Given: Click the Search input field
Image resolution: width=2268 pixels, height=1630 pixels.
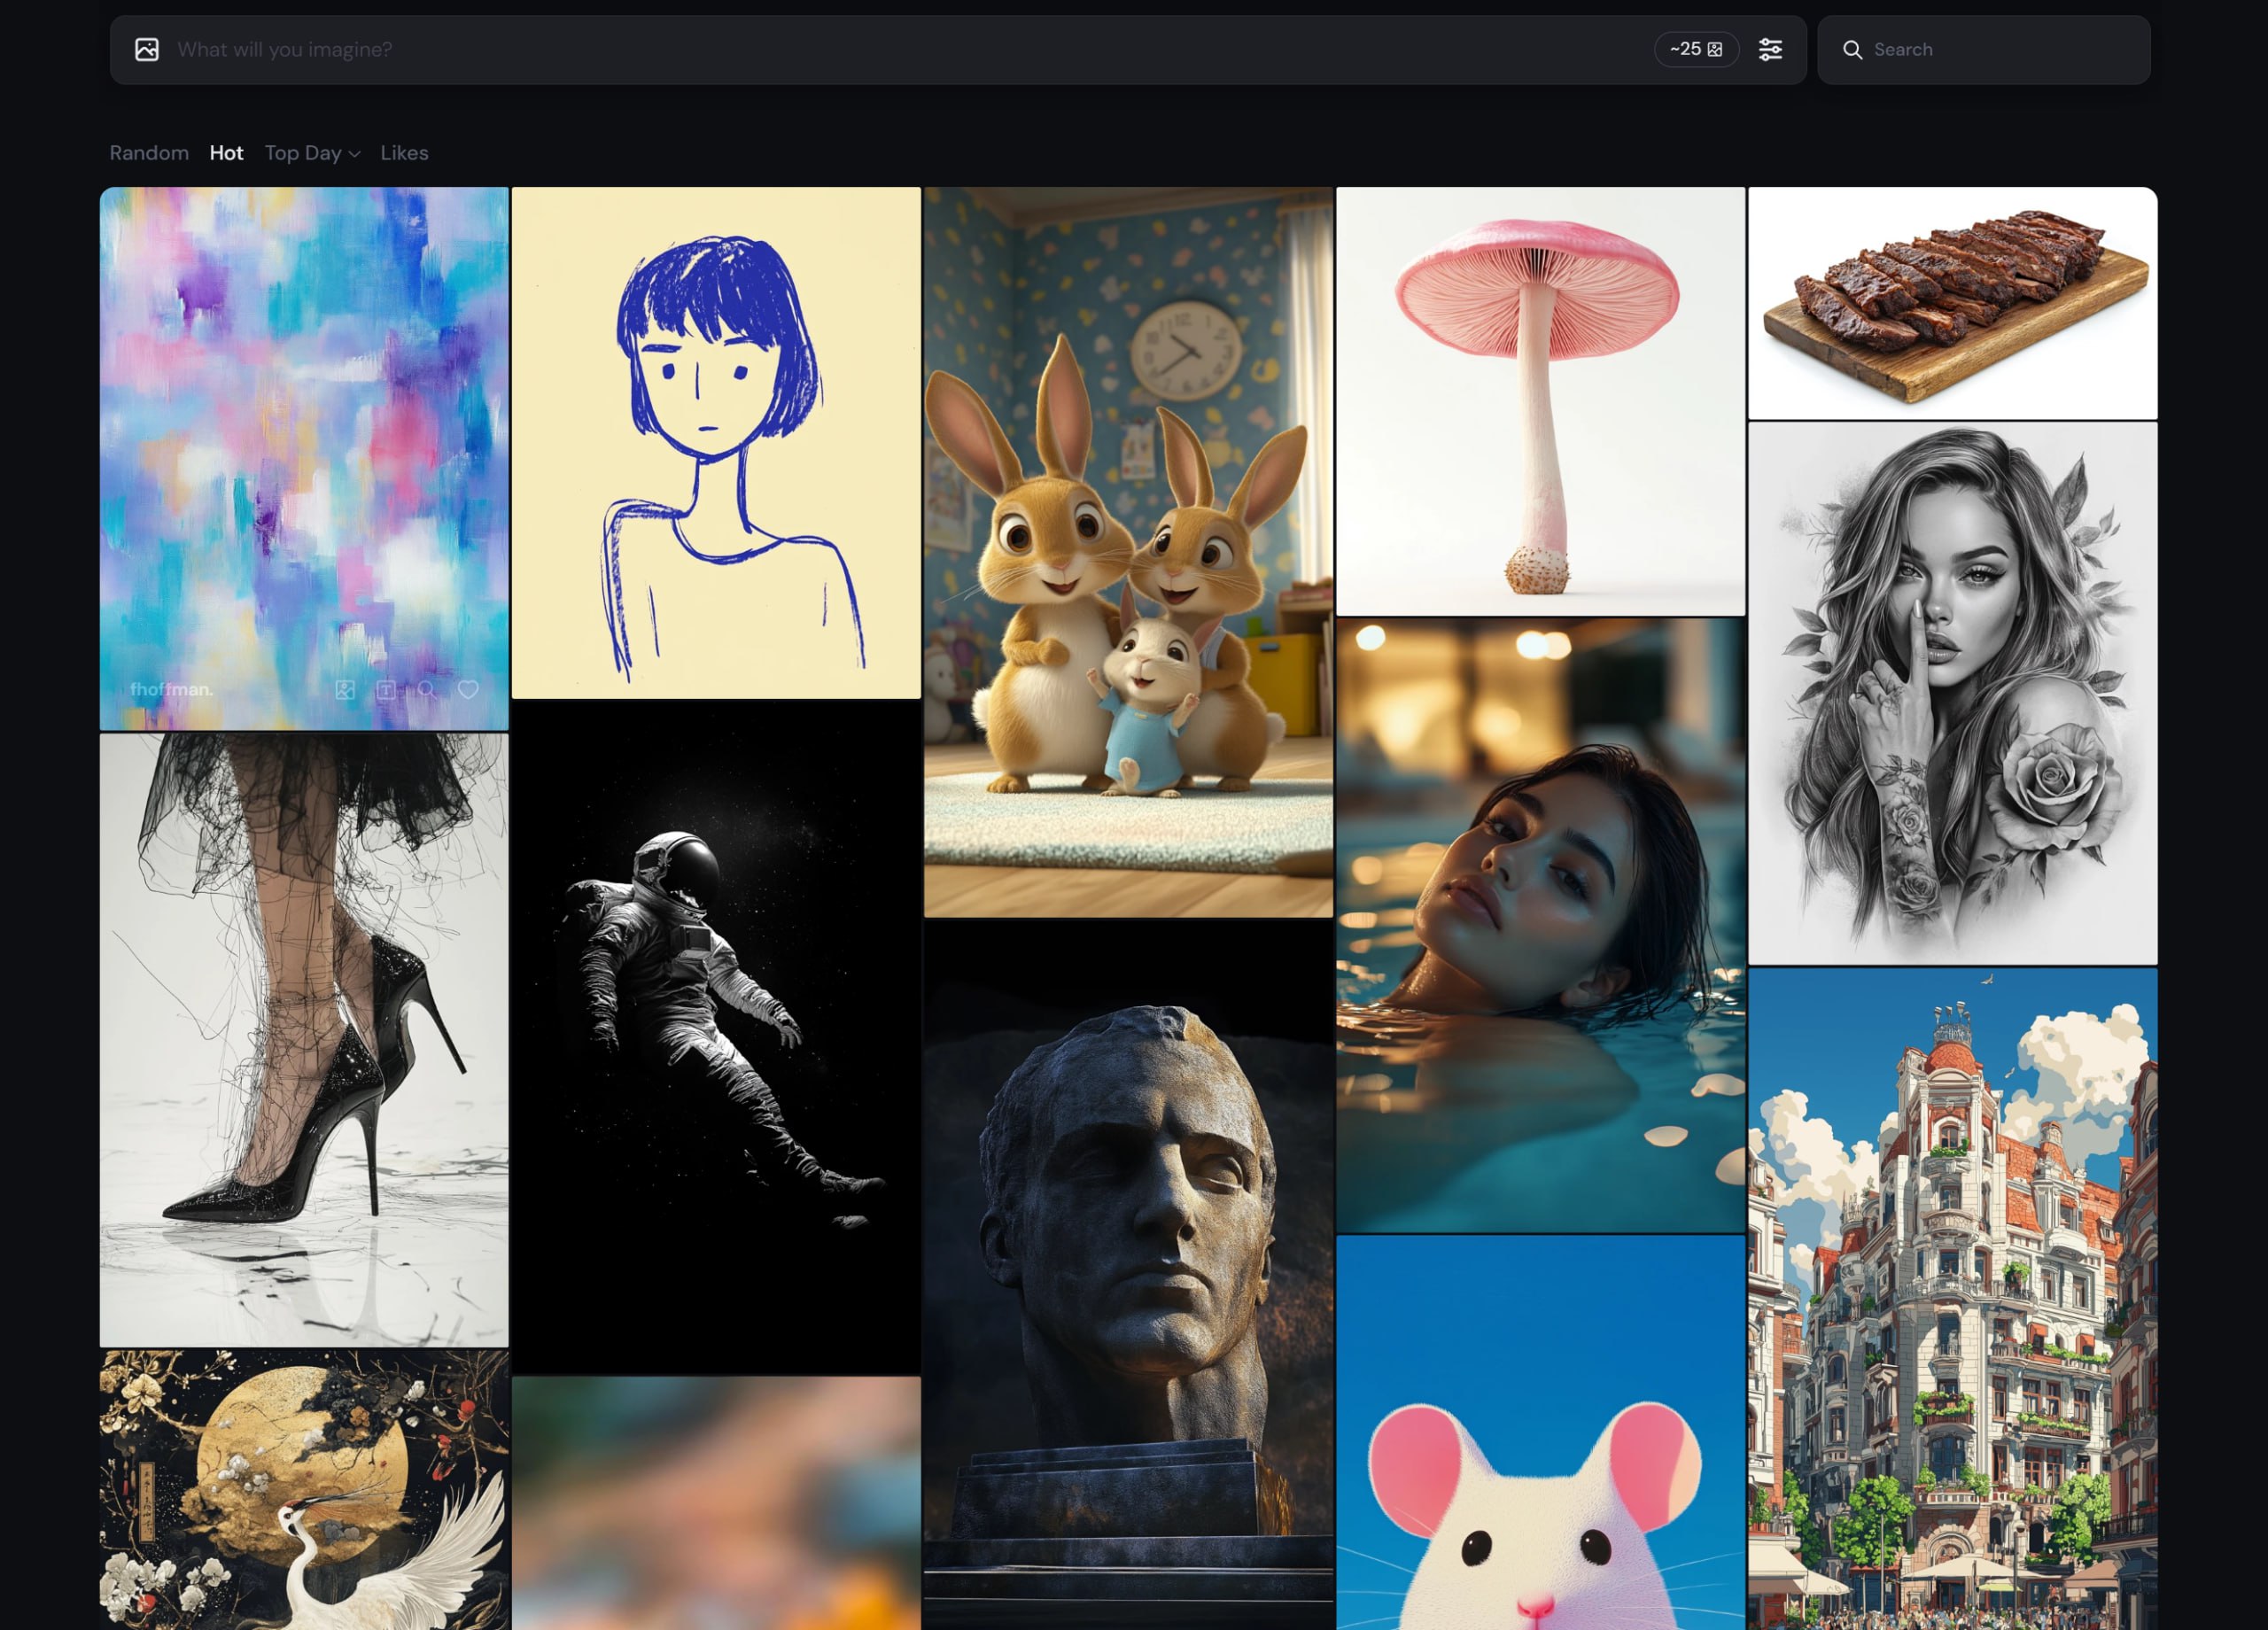Looking at the screenshot, I should (1984, 50).
